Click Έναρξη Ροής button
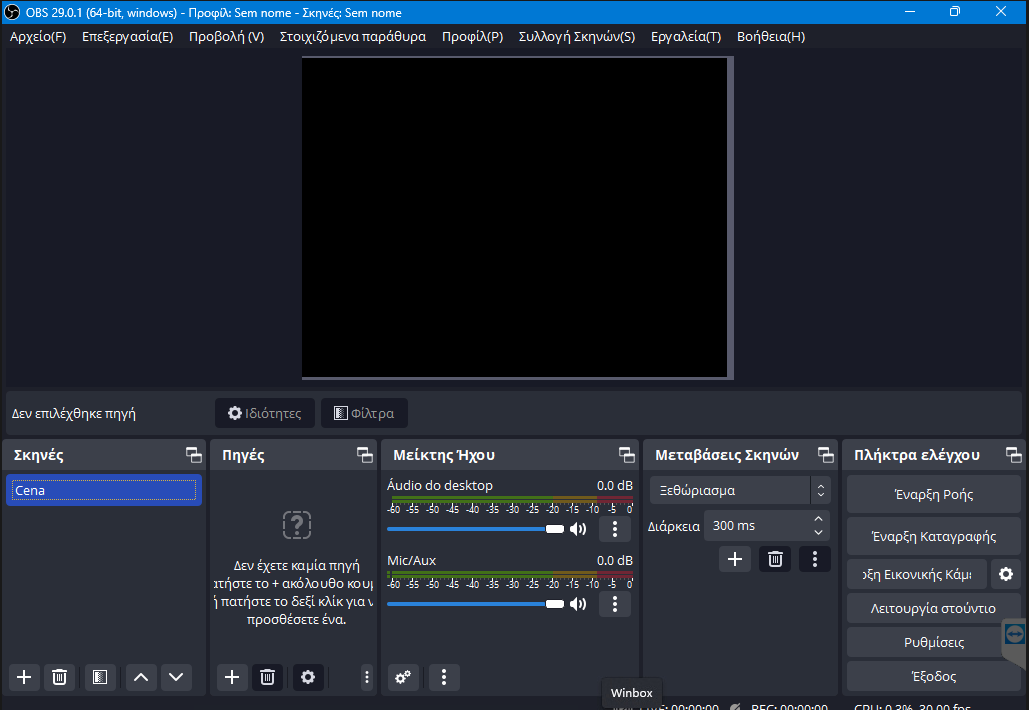The height and width of the screenshot is (710, 1029). [x=934, y=494]
